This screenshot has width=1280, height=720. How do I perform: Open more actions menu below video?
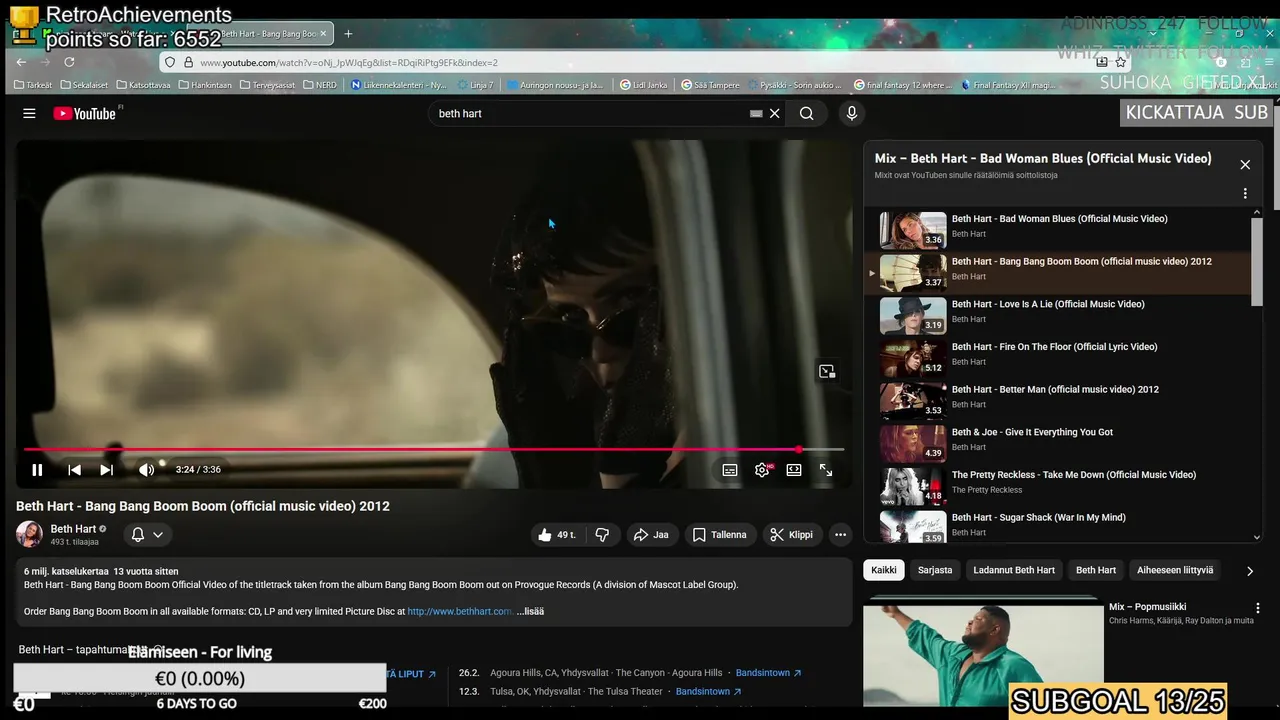[840, 535]
